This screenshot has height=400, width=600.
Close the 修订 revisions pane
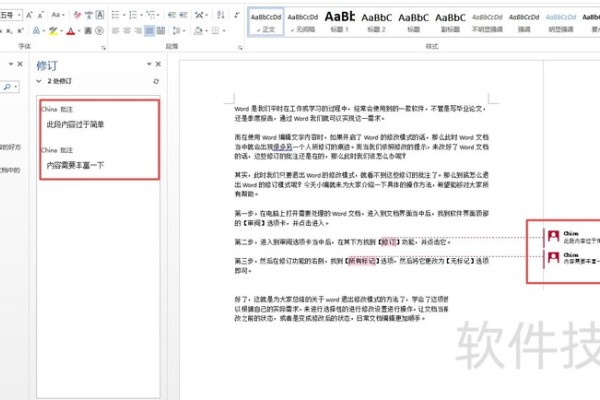coord(158,64)
